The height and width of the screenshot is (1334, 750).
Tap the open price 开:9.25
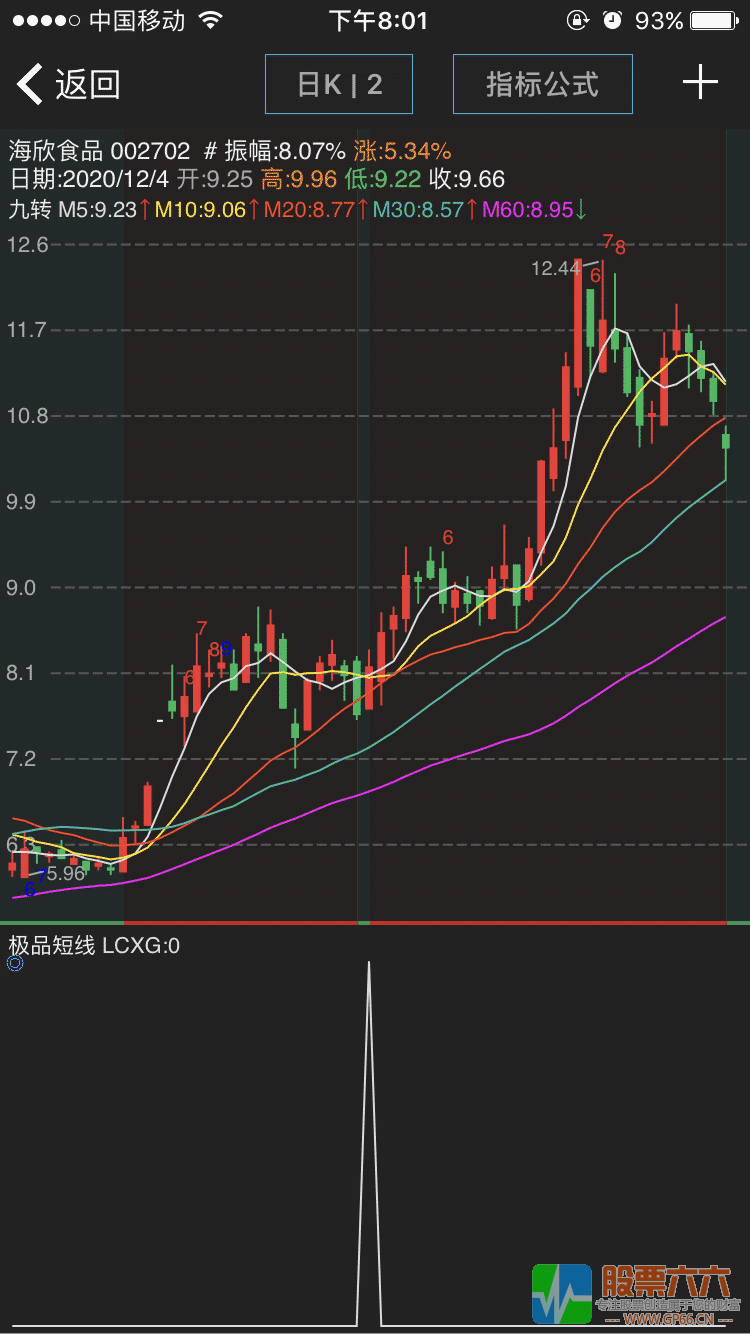click(x=215, y=180)
